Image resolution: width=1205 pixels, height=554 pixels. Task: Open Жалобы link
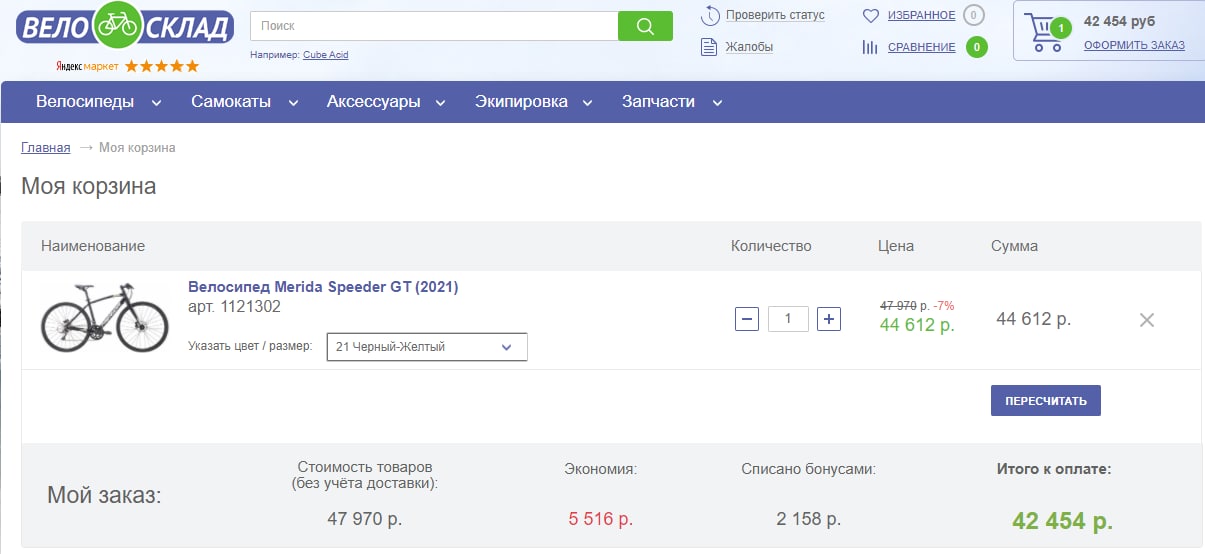pos(749,47)
